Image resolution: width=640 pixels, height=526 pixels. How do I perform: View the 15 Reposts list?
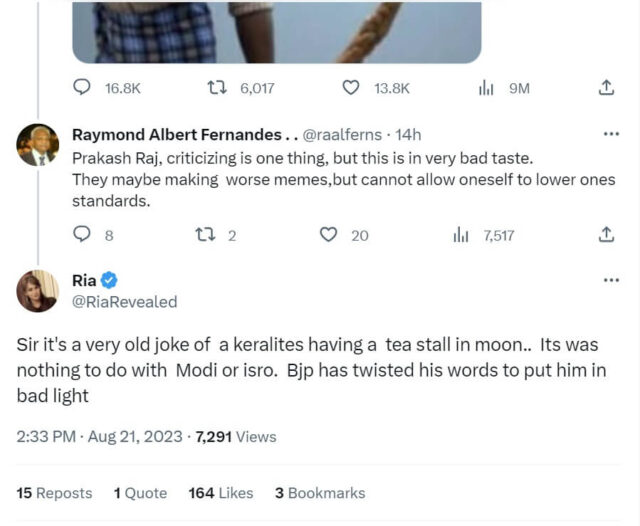click(55, 493)
